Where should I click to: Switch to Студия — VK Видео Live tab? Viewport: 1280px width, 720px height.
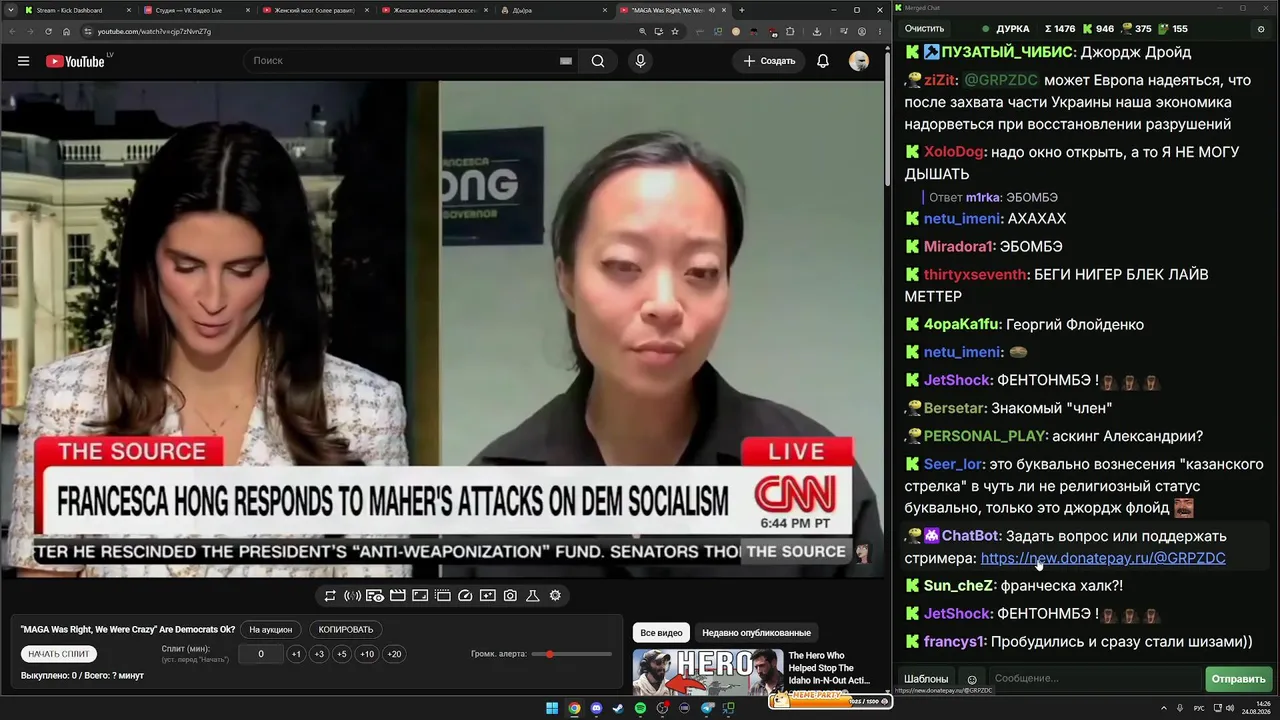coord(195,10)
